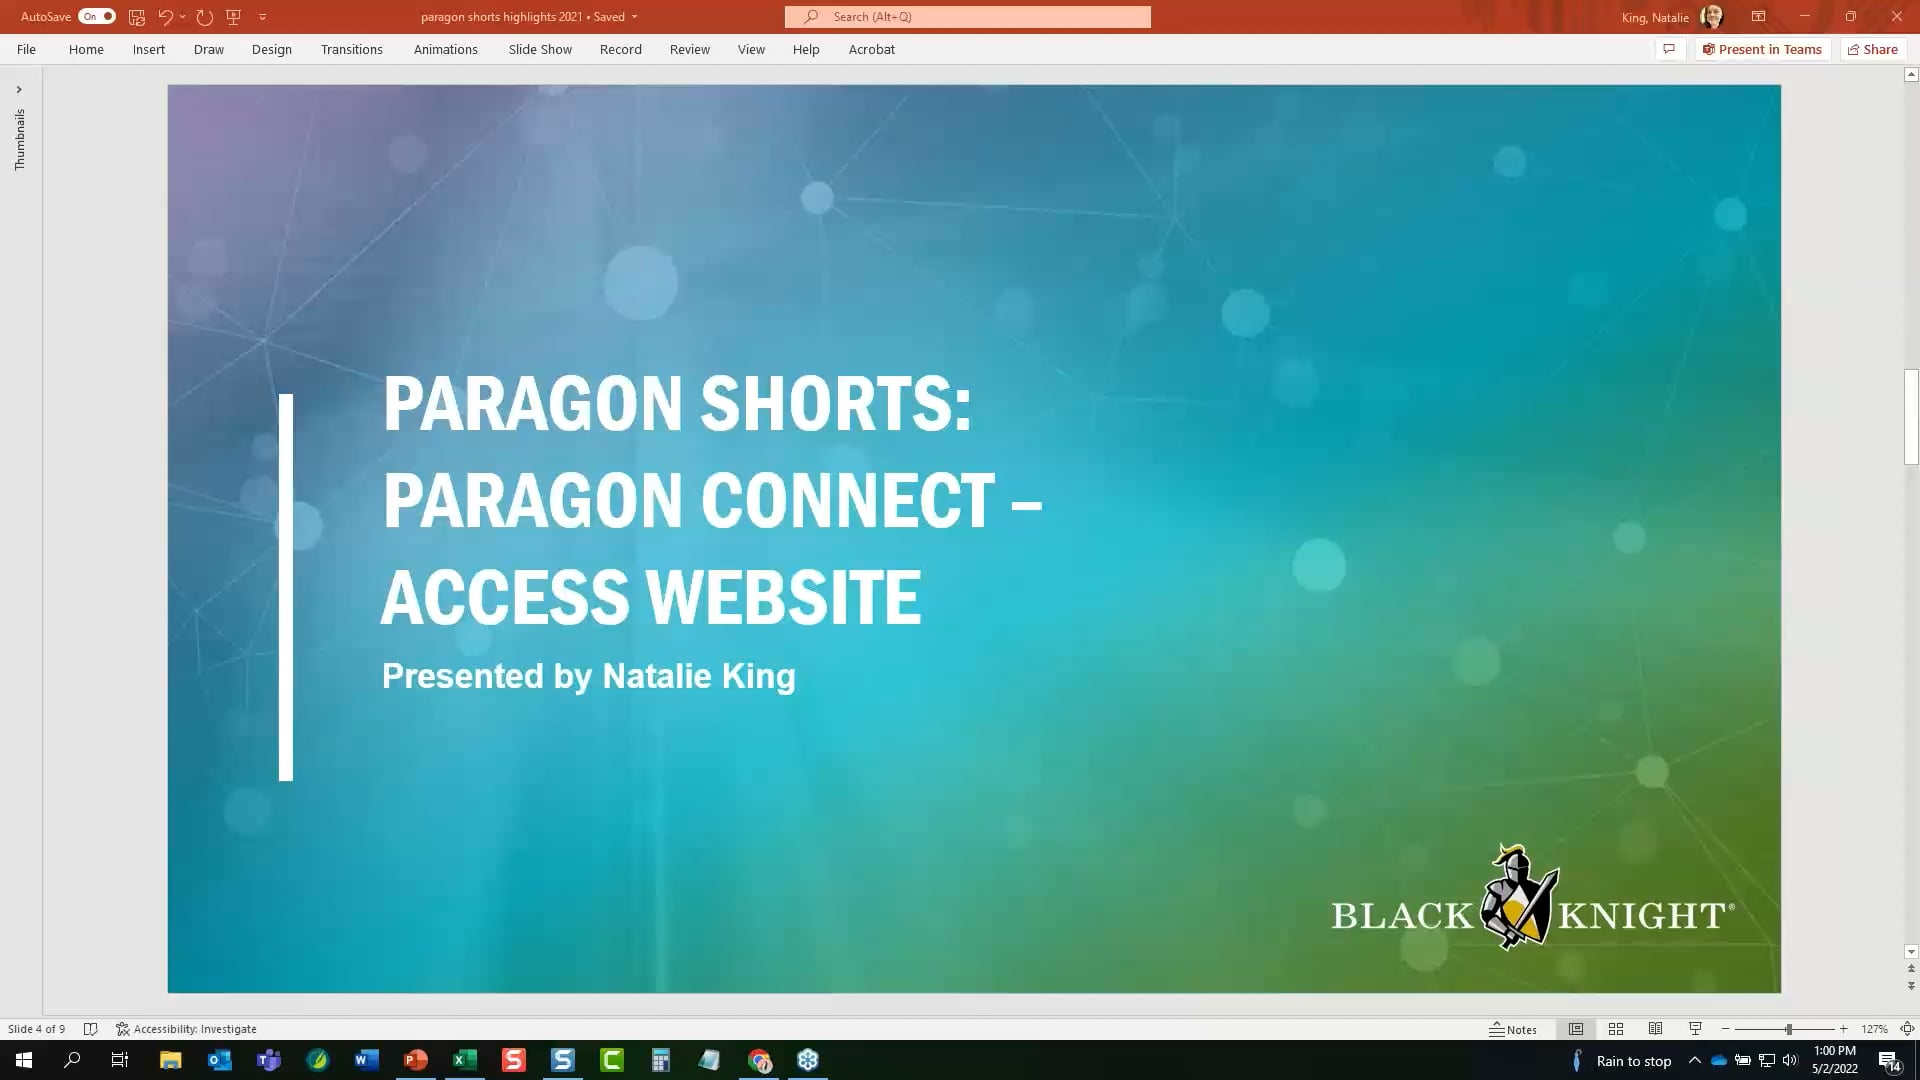Open the Record tab
The image size is (1920, 1080).
pos(621,49)
